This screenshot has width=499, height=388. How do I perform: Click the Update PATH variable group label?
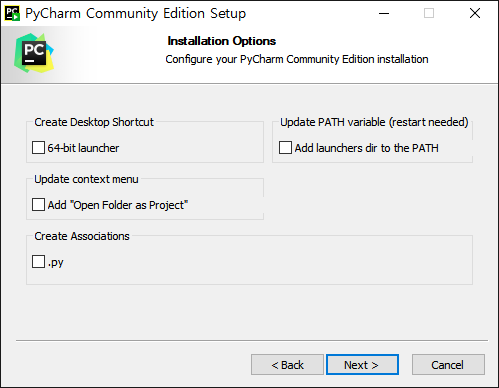pos(374,122)
